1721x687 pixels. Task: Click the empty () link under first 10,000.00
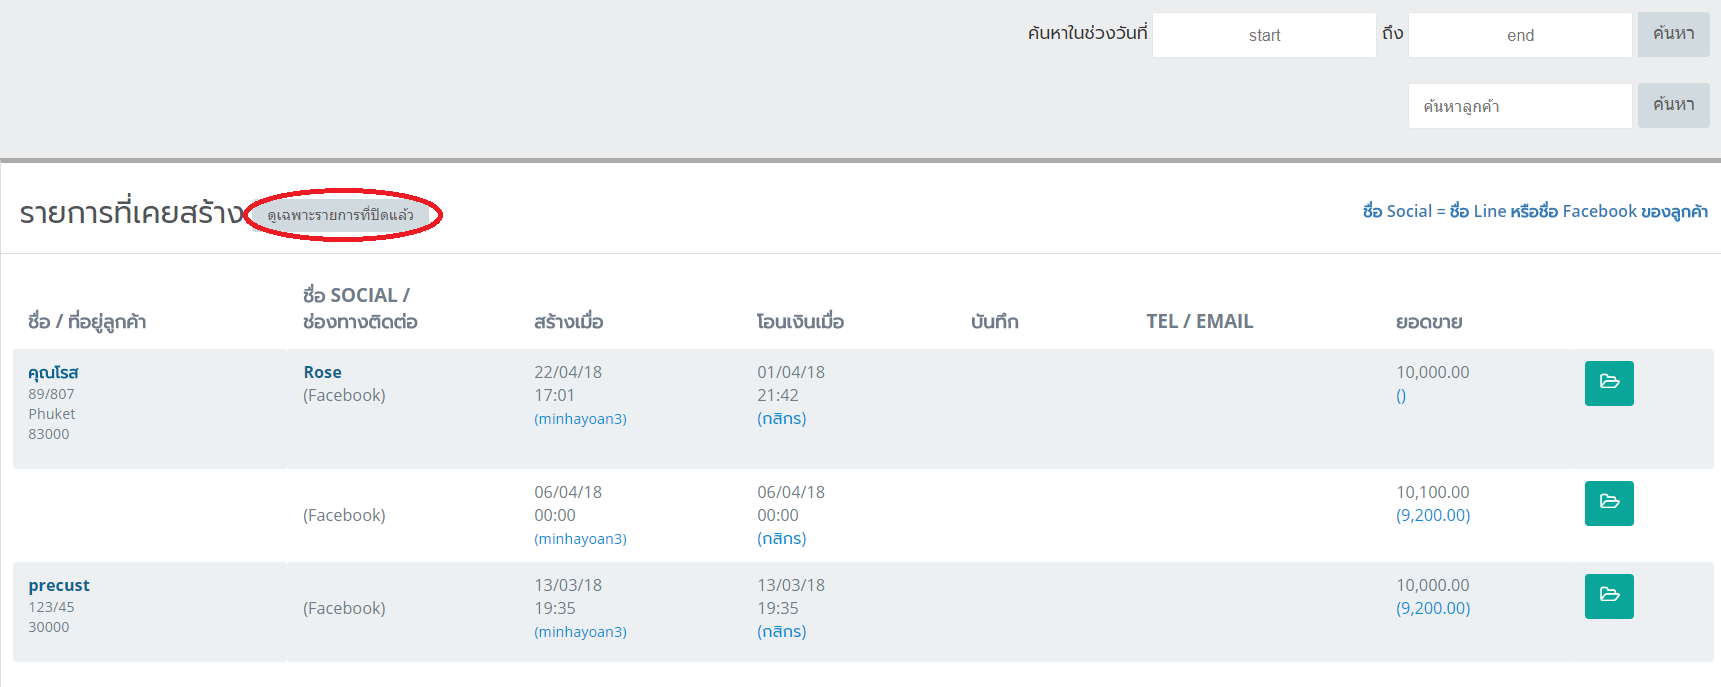[x=1401, y=396]
